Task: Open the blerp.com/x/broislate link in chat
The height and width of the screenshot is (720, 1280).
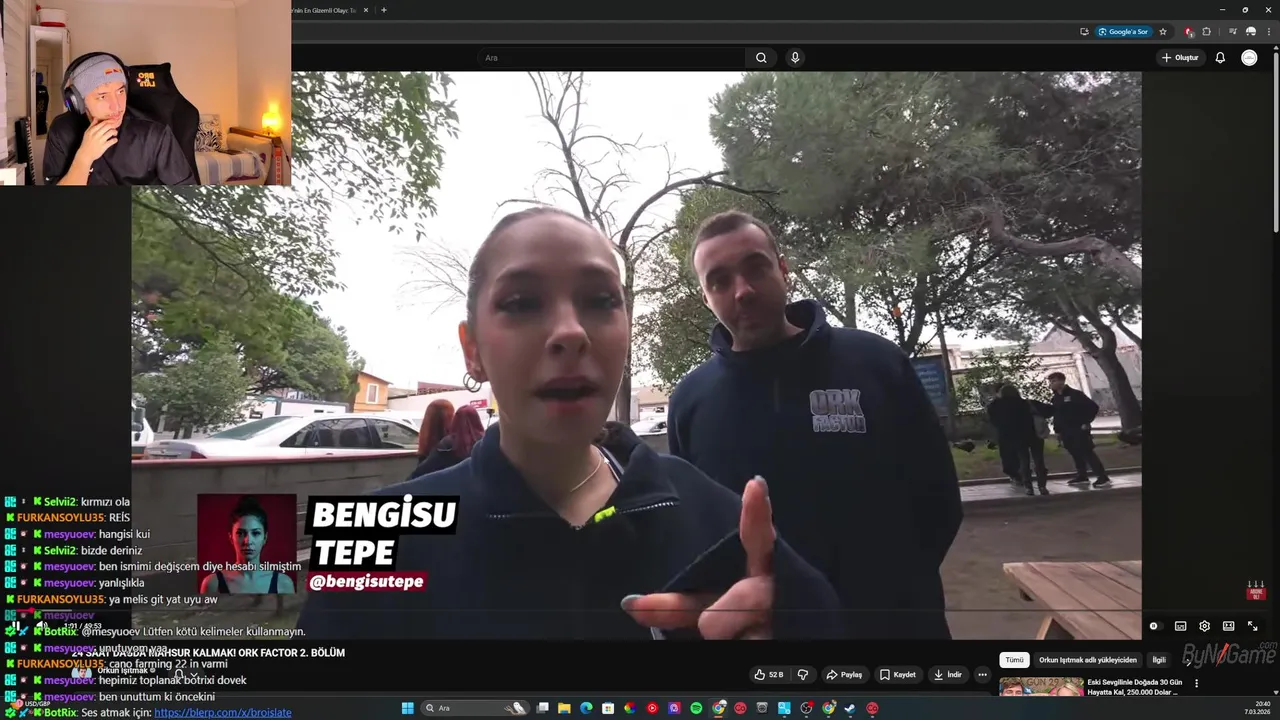Action: (x=223, y=712)
